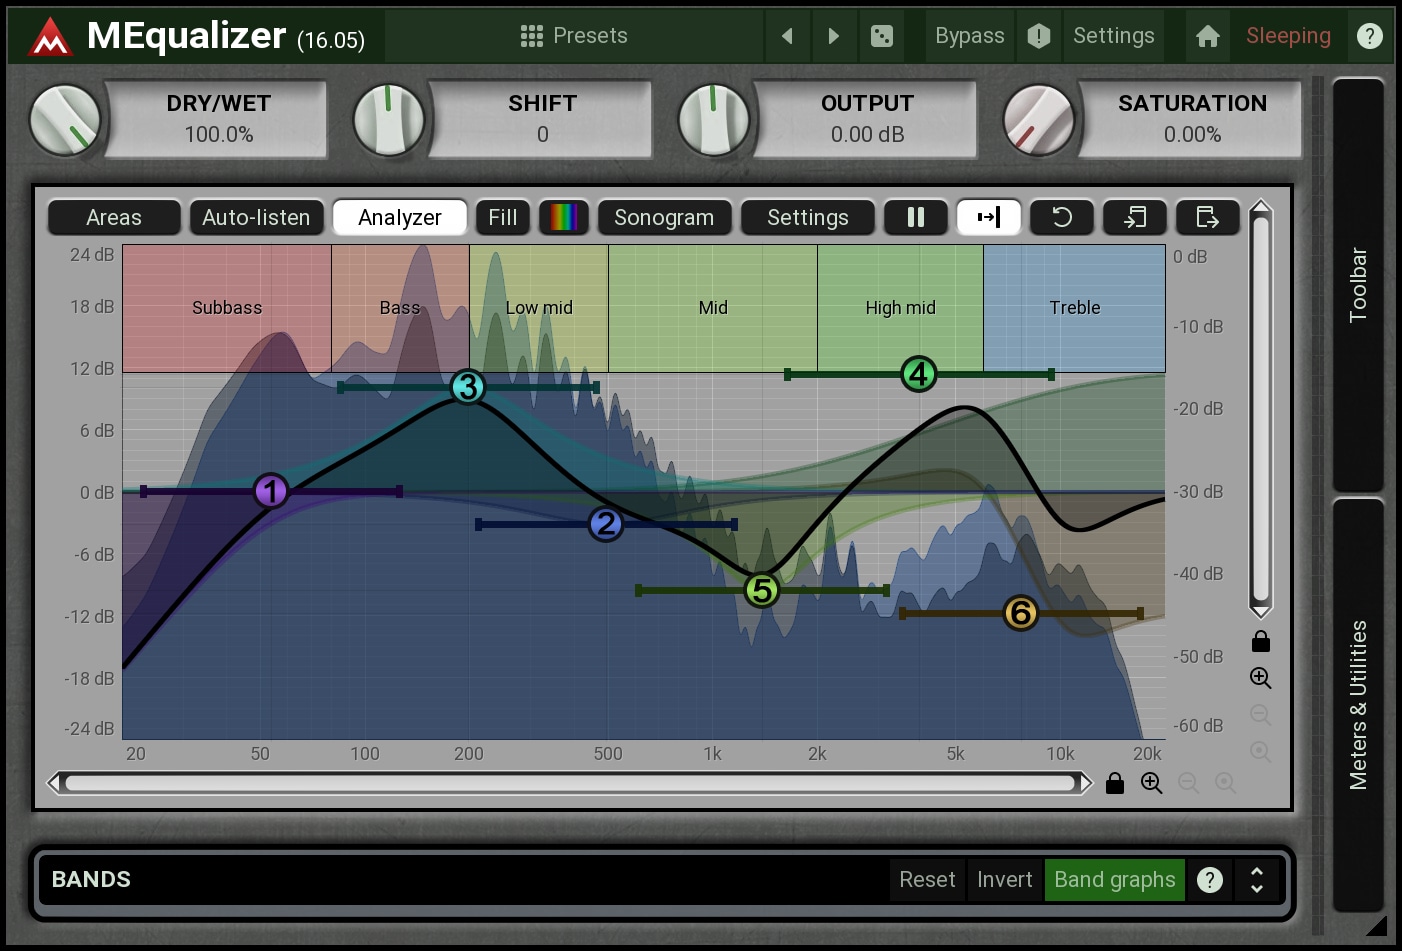Open the Bands panel help icon
The height and width of the screenshot is (951, 1402).
[1210, 880]
